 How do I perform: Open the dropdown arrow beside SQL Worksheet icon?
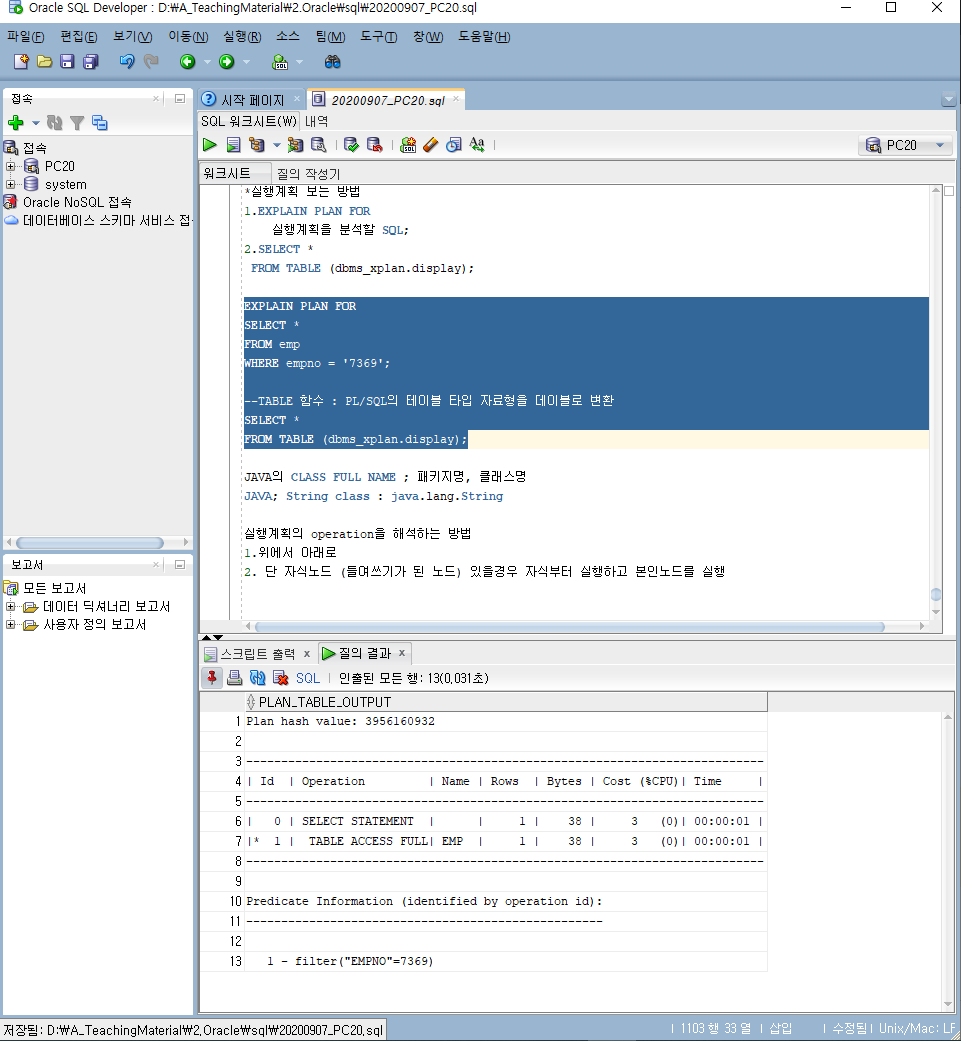coord(299,62)
